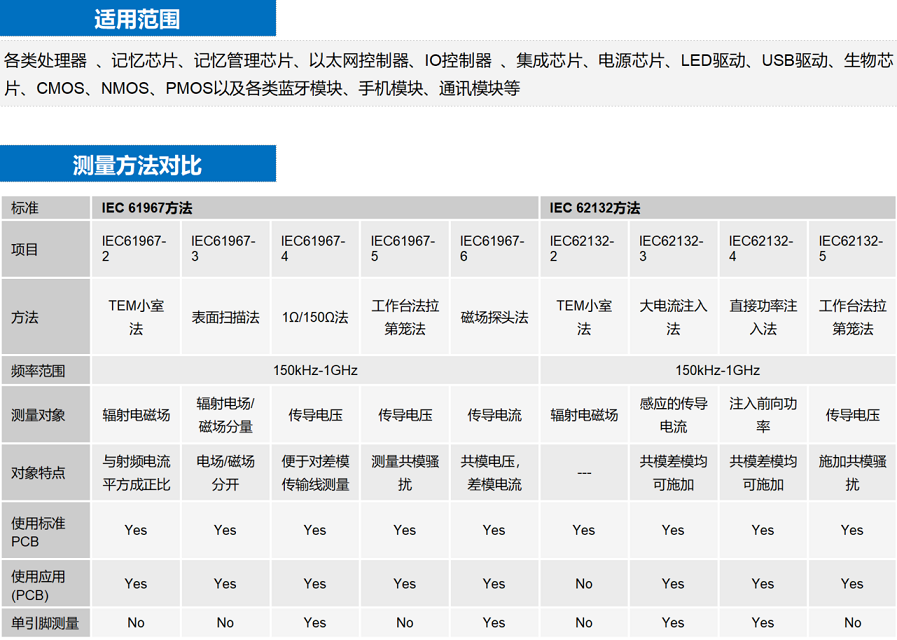Select the 项目 row label
Screen dimensions: 897x640
coord(46,249)
